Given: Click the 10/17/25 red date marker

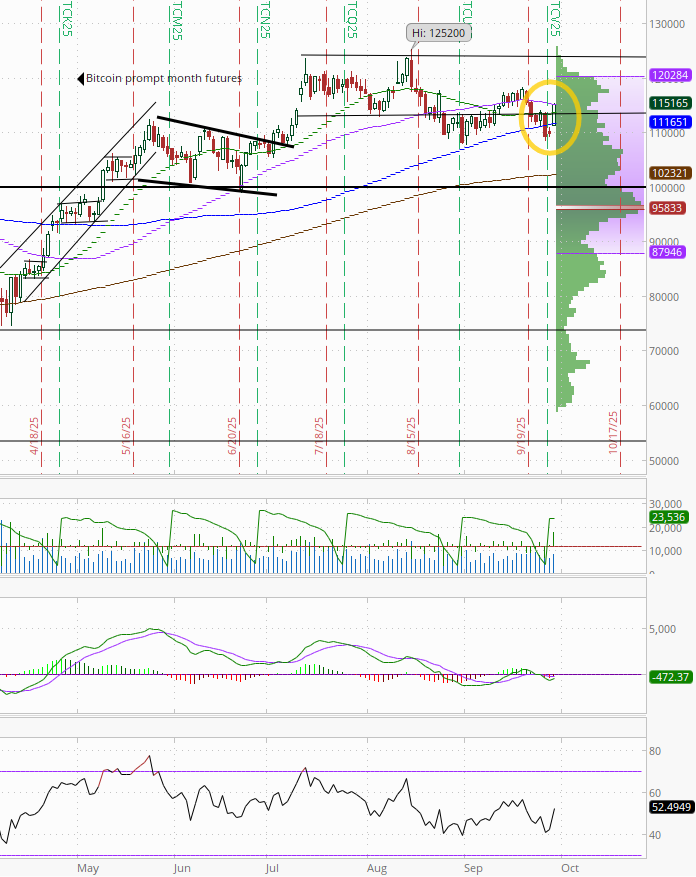Looking at the screenshot, I should (613, 433).
